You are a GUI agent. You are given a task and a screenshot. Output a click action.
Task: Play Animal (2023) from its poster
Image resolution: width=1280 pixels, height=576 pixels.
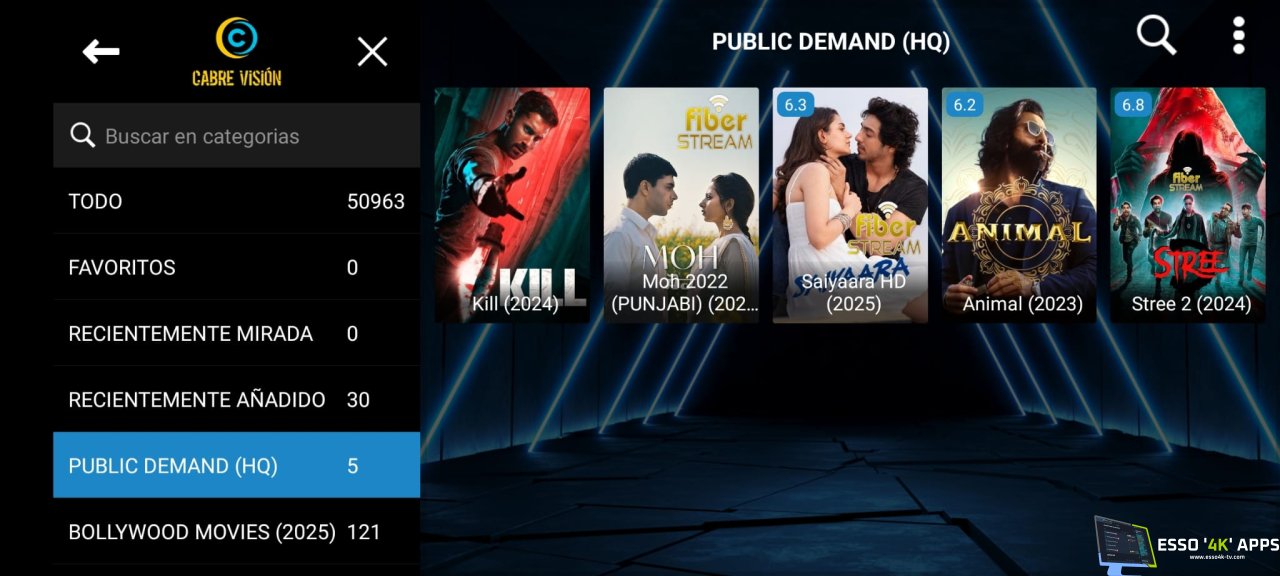pos(1019,205)
